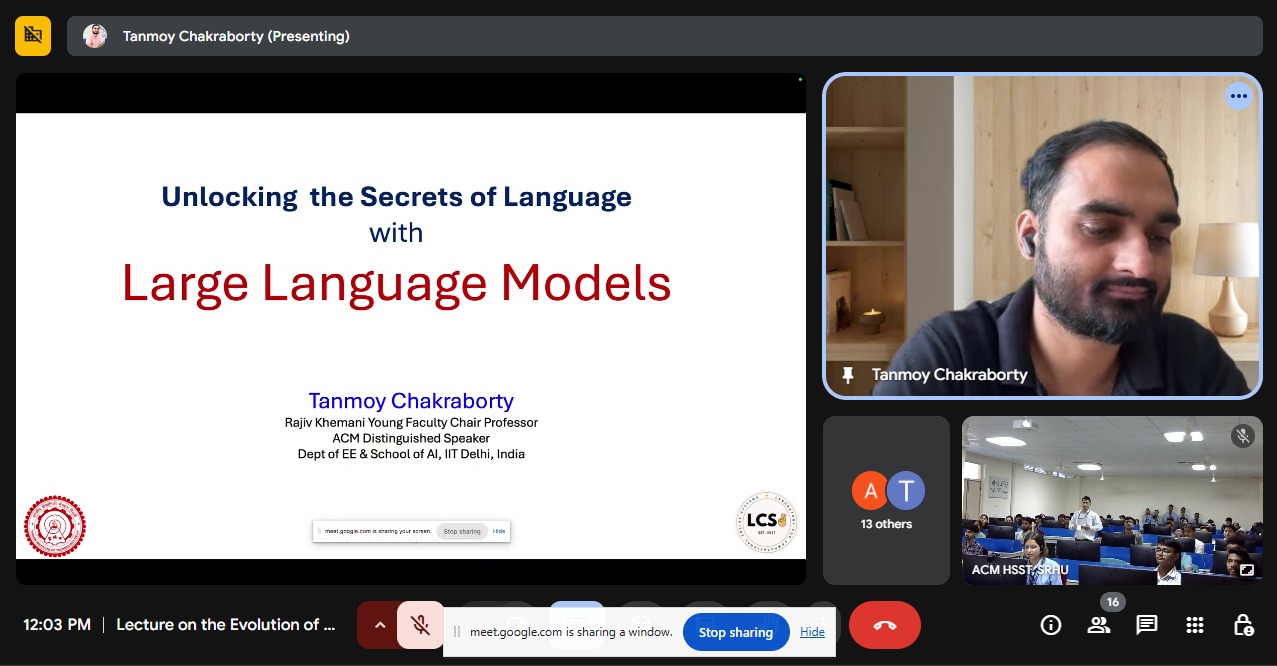This screenshot has height=666, width=1277.
Task: Select the ACM HSST SRHU video thumbnail
Action: point(1111,500)
